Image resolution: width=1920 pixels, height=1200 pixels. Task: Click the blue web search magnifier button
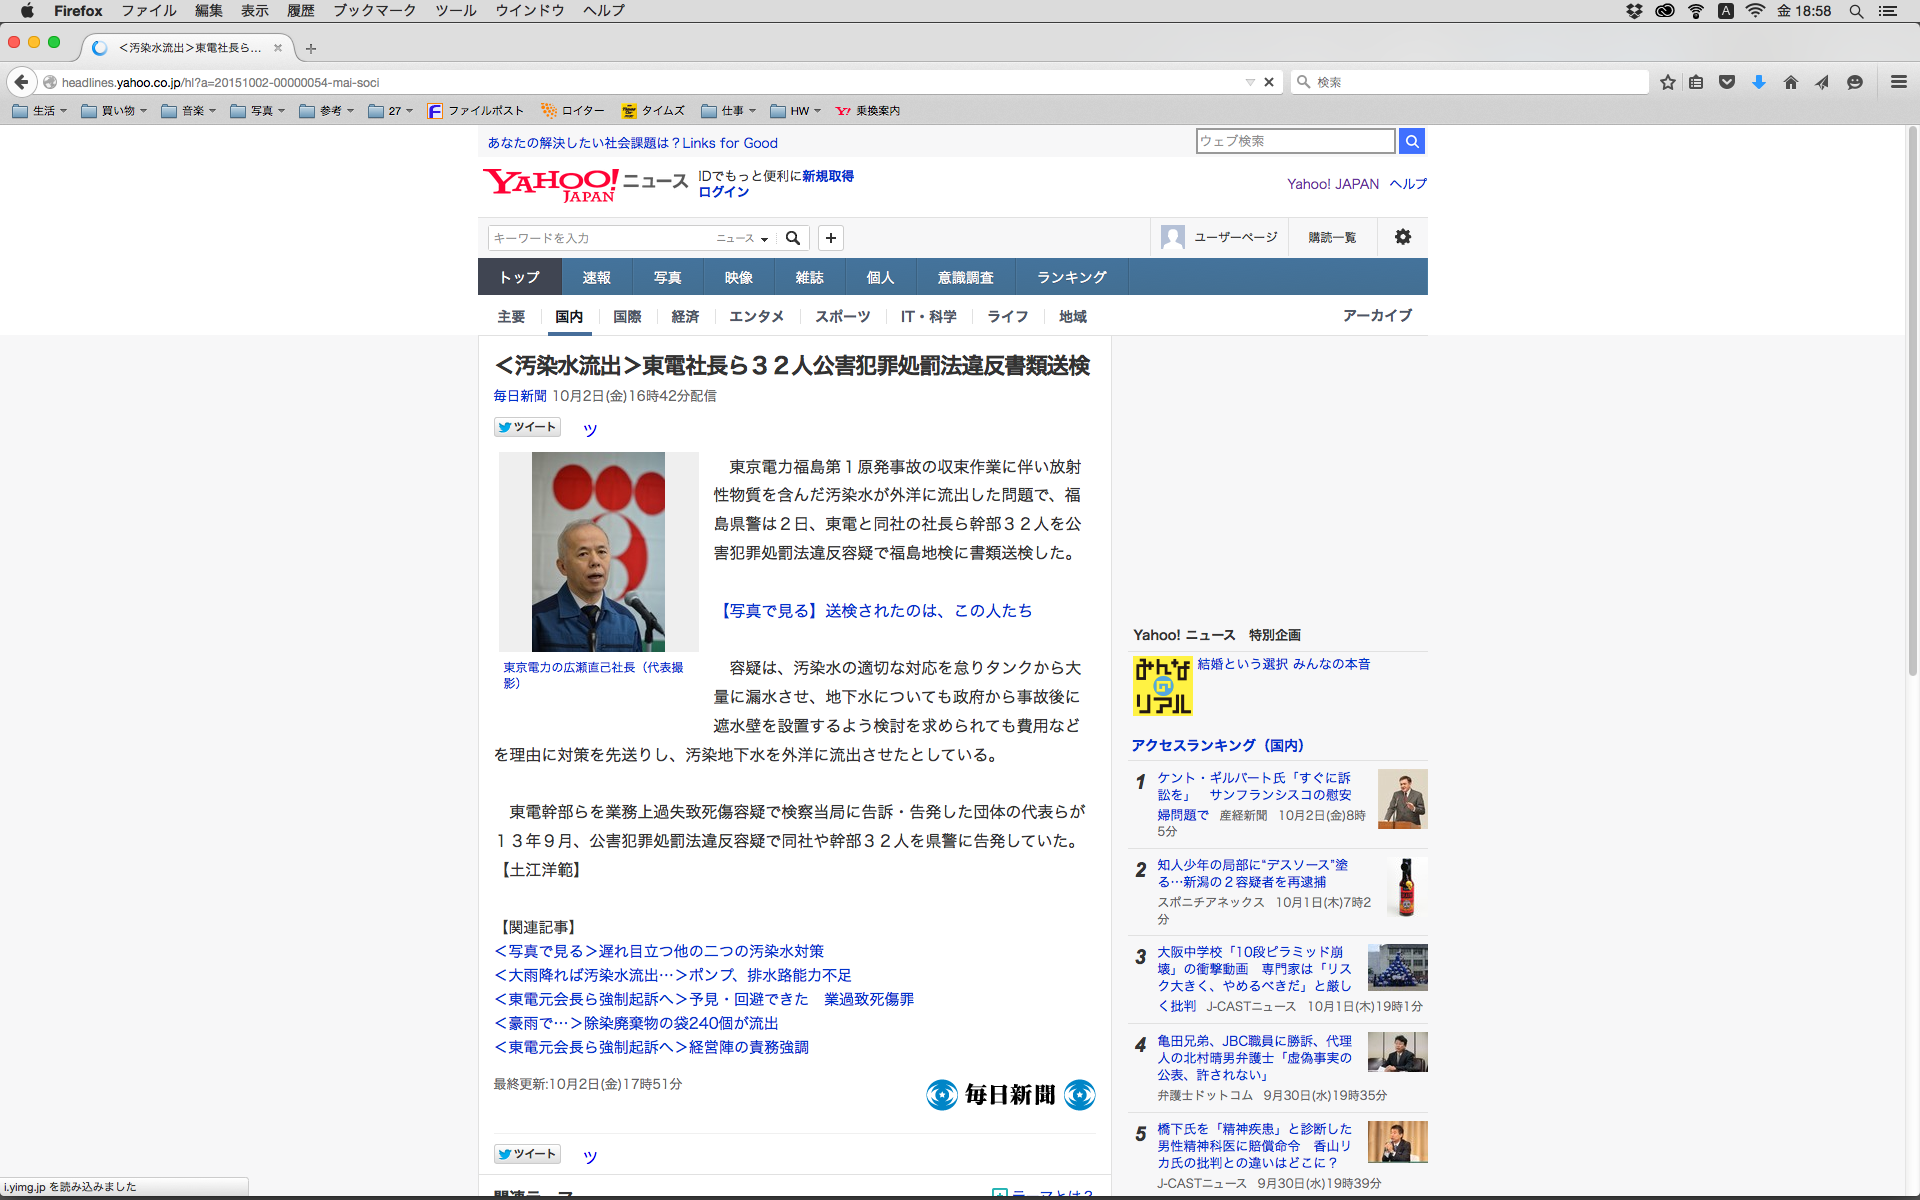click(1411, 141)
